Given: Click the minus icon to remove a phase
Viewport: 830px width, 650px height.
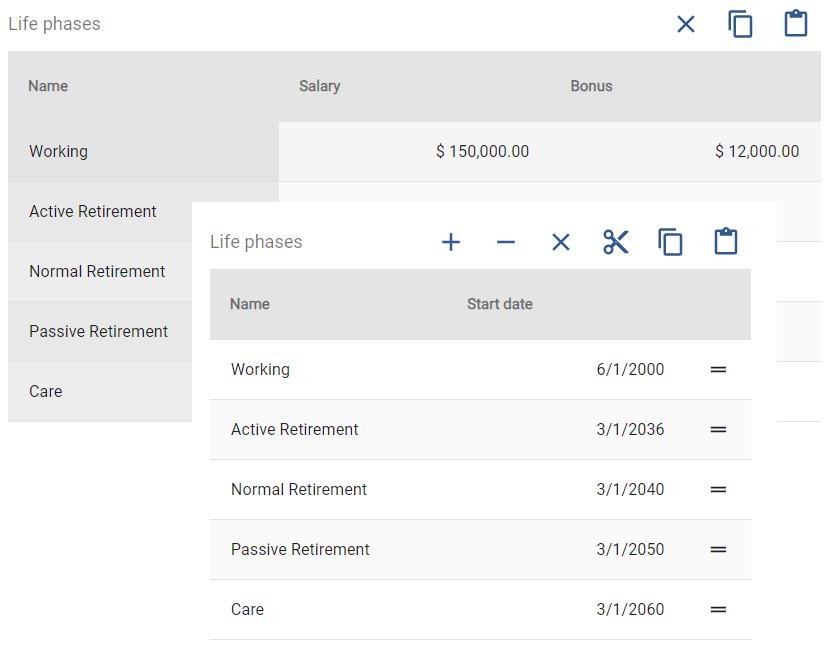Looking at the screenshot, I should (x=506, y=242).
